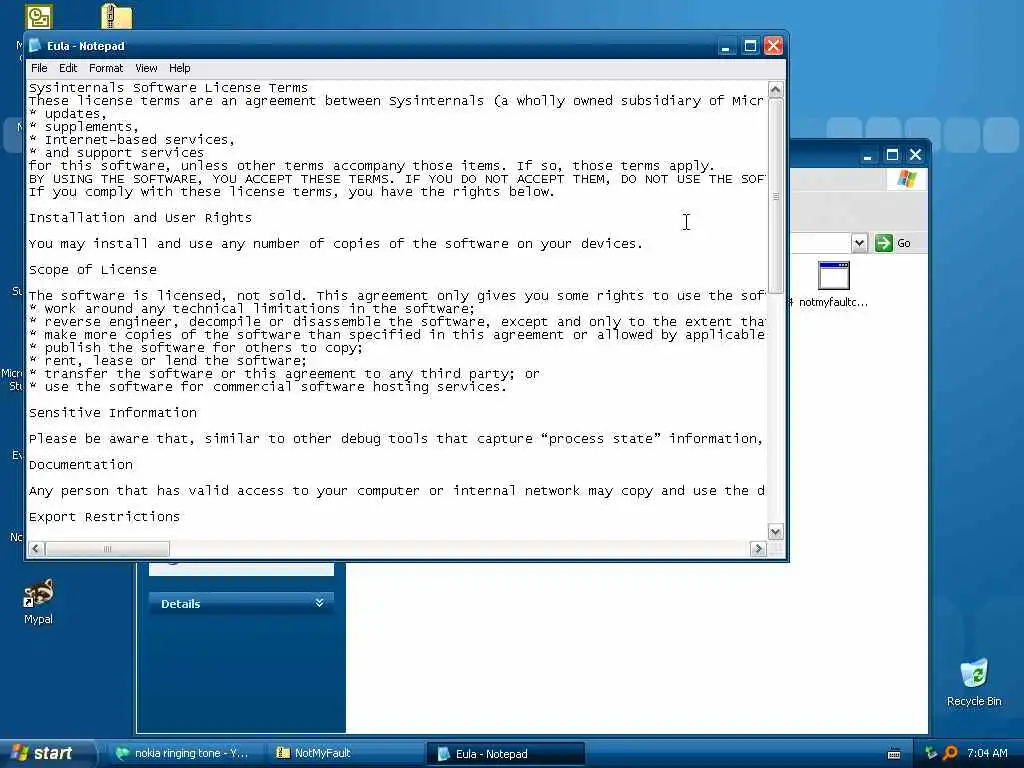This screenshot has height=768, width=1024.
Task: Click the zipped folder desktop icon
Action: pos(116,16)
